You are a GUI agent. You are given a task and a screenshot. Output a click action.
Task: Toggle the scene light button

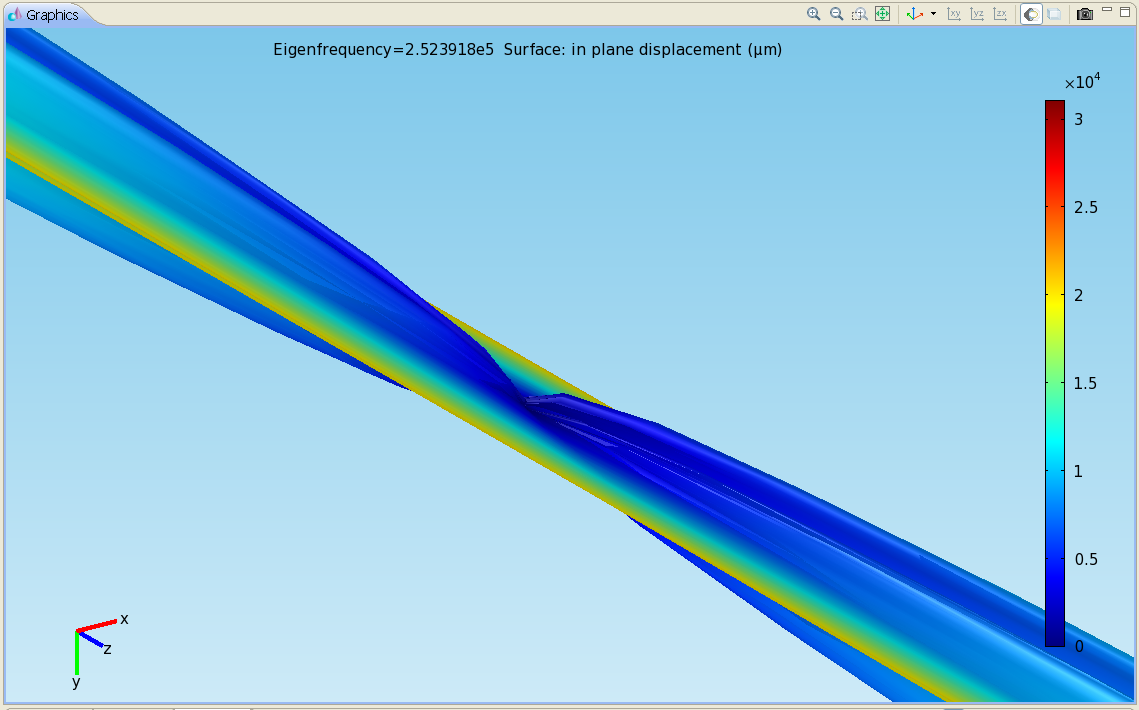coord(1030,14)
